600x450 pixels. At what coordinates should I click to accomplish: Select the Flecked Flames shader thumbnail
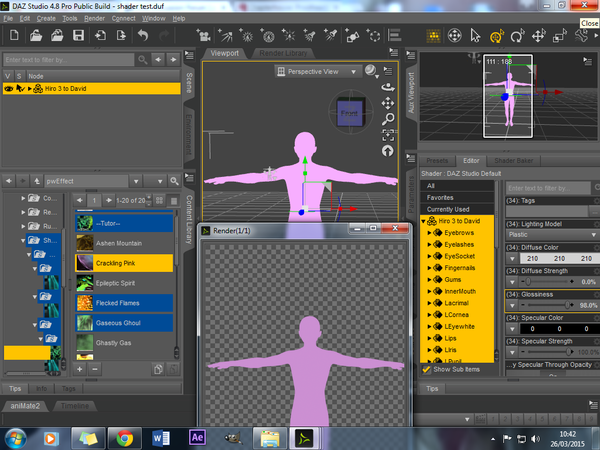[85, 303]
